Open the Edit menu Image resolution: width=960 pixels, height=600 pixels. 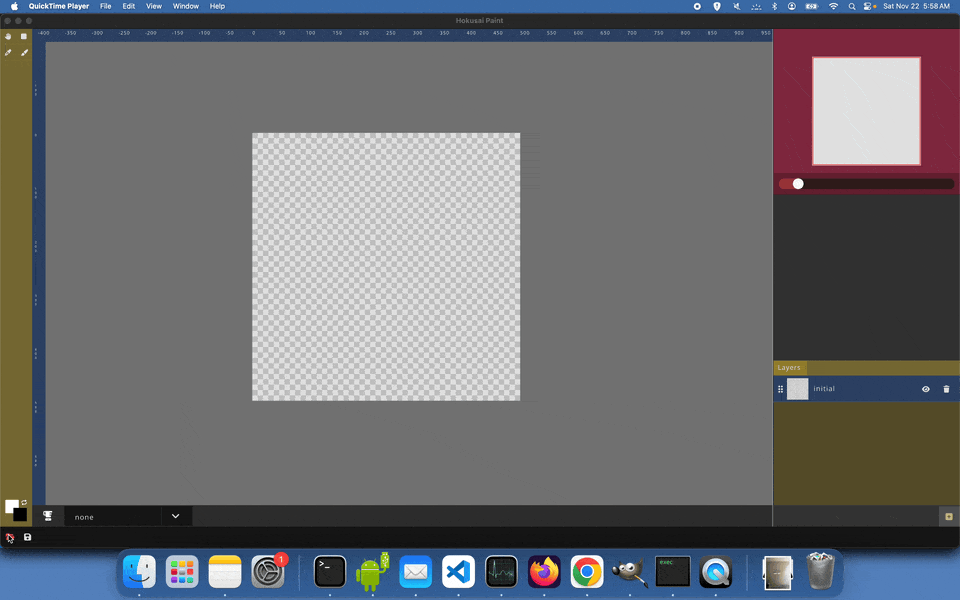[128, 6]
